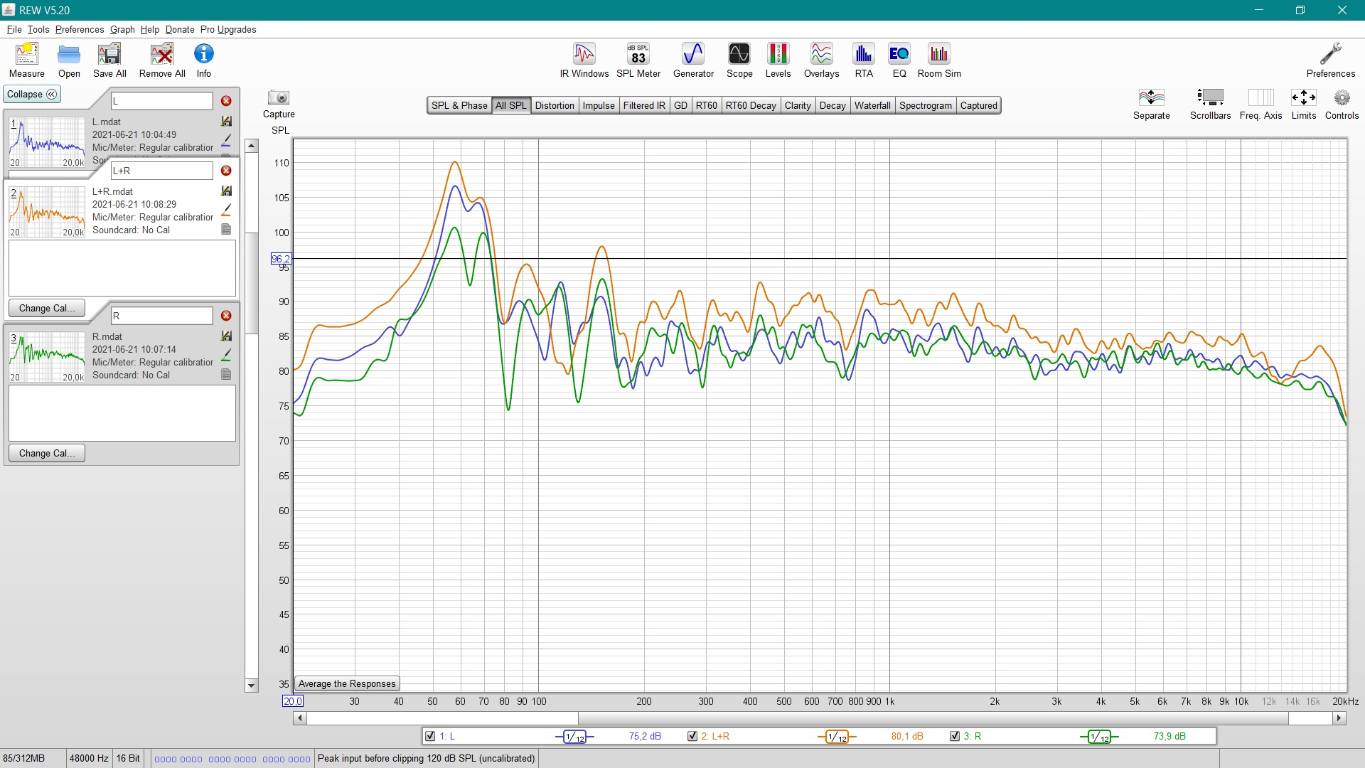Switch to the Decay tab
Image resolution: width=1365 pixels, height=768 pixels.
tap(833, 106)
